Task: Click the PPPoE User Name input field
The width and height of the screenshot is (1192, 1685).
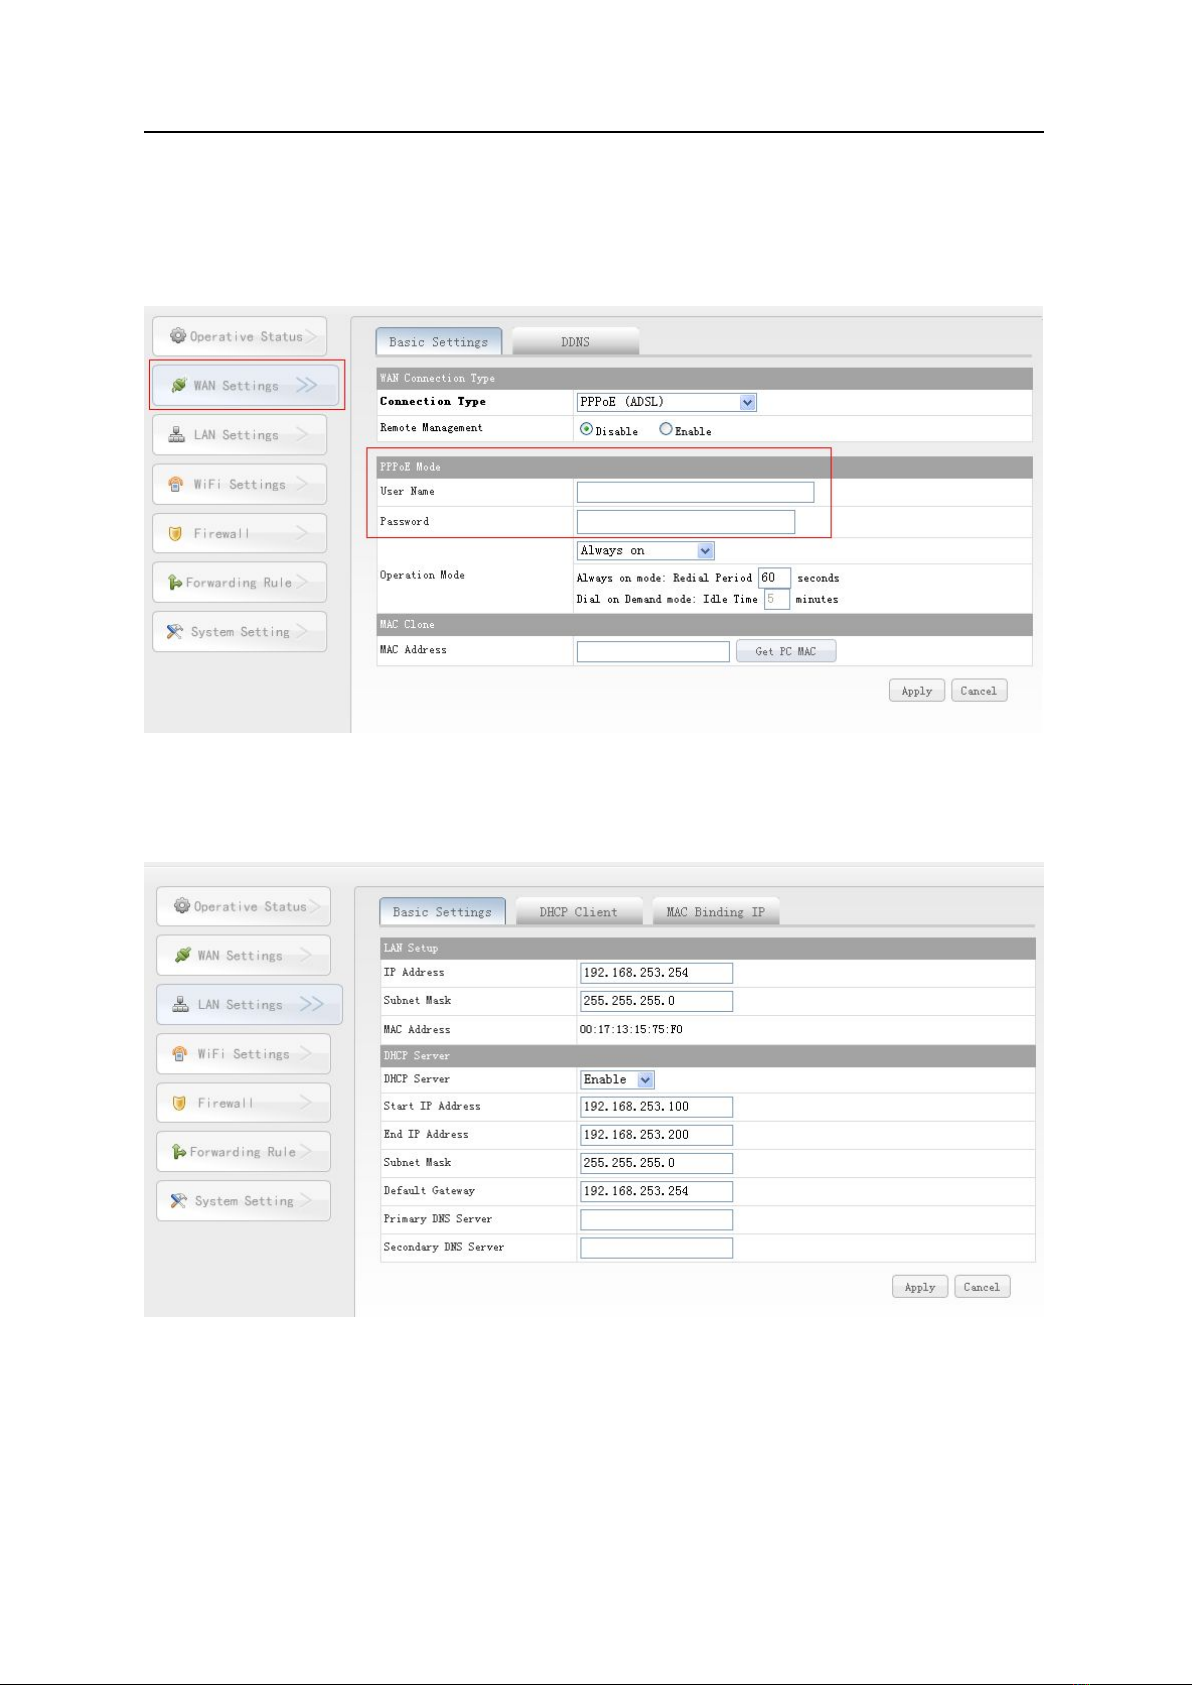Action: point(695,492)
